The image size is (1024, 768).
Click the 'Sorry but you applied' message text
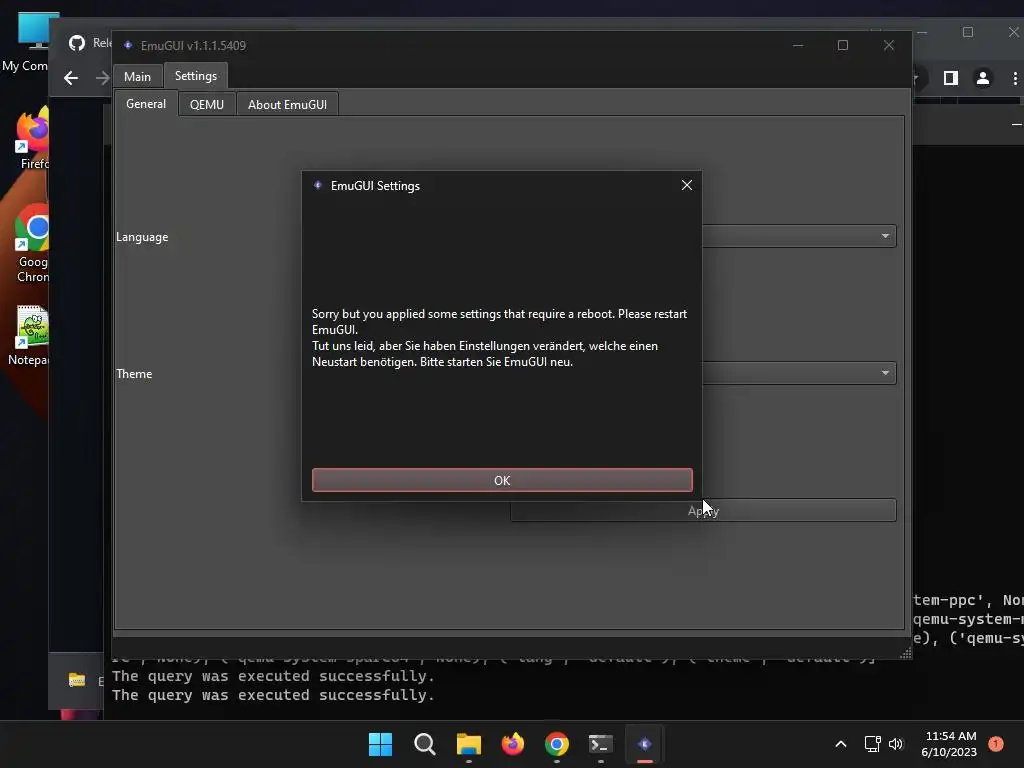(x=499, y=321)
